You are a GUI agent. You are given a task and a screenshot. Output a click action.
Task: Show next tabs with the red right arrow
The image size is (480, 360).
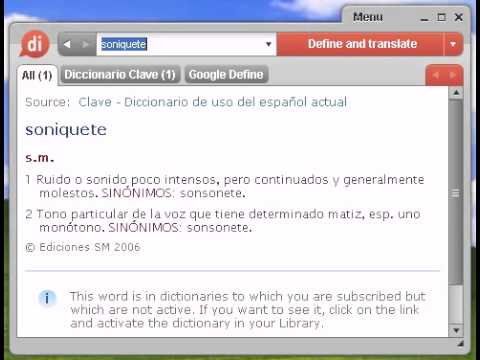(x=452, y=75)
